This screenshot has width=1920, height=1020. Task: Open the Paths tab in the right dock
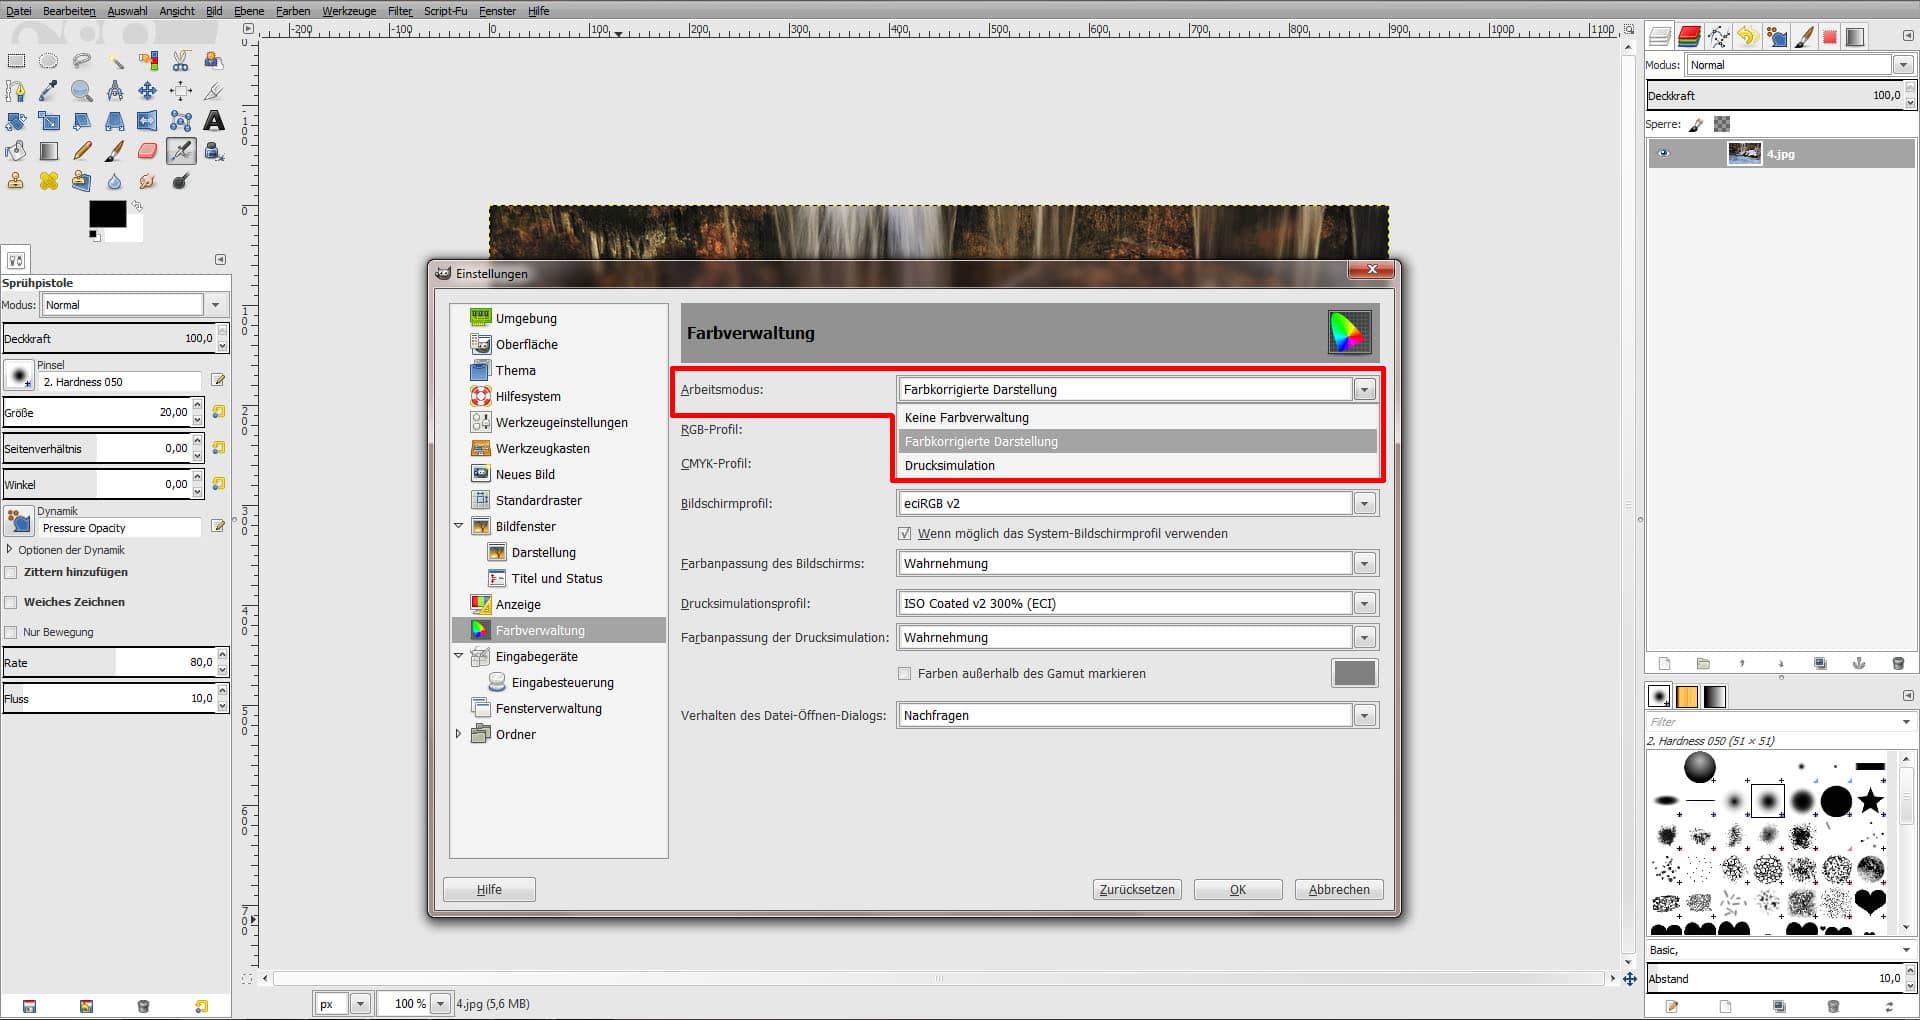pyautogui.click(x=1718, y=36)
